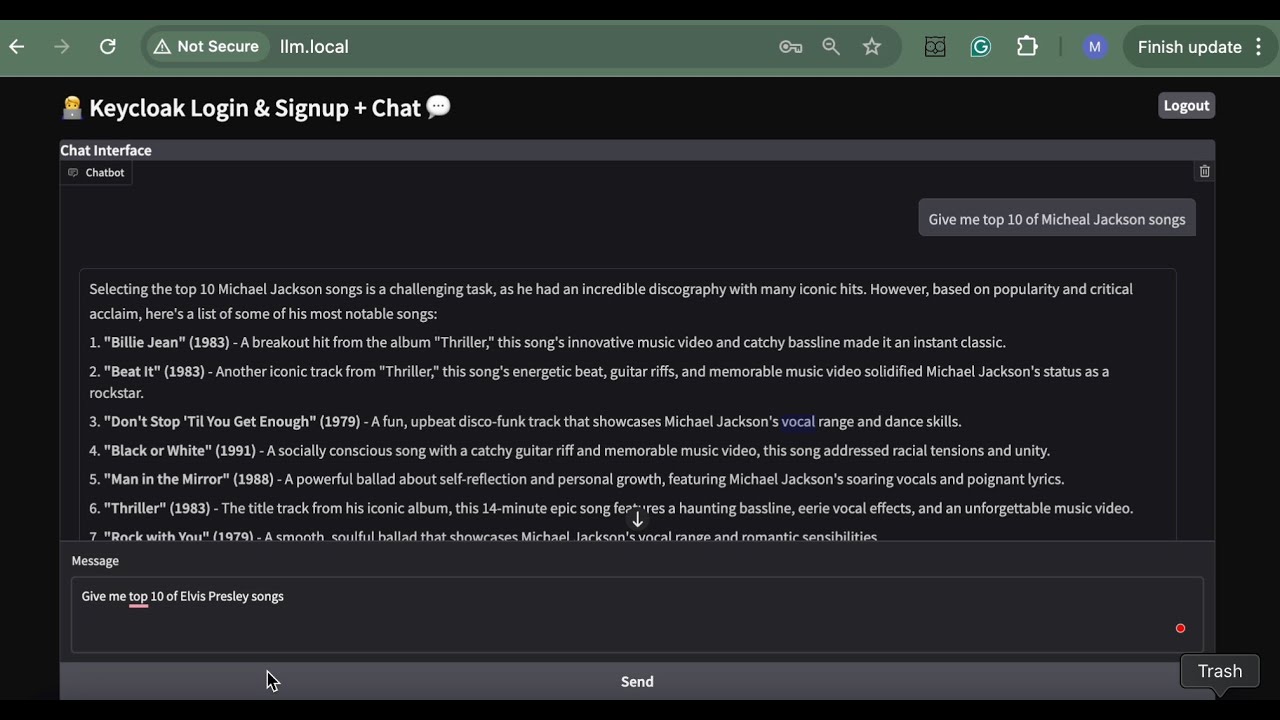Open the M profile avatar
The image size is (1280, 720).
[1095, 47]
